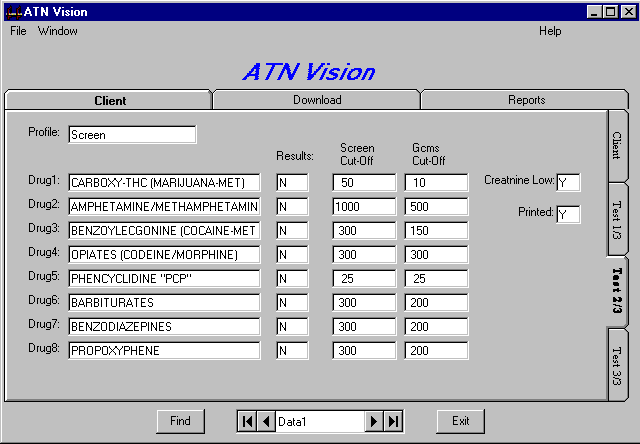
Task: Jump to first record in data navigator
Action: coord(247,421)
